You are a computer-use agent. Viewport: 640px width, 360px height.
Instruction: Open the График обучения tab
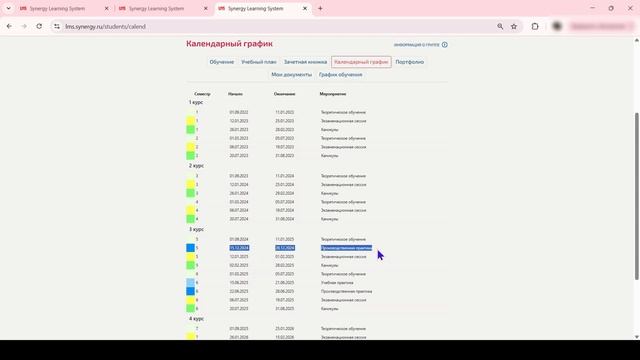[340, 75]
